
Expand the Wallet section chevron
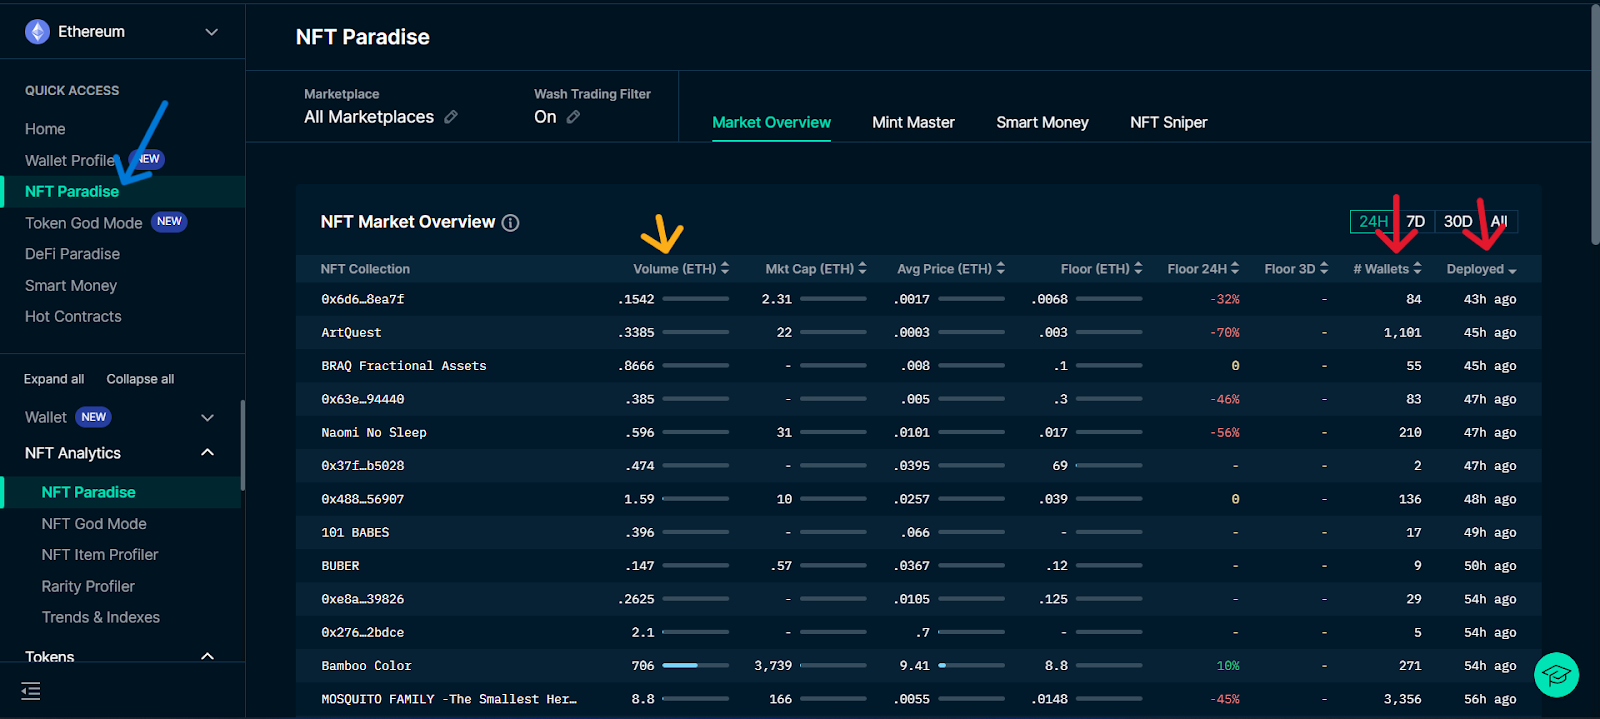[x=208, y=417]
